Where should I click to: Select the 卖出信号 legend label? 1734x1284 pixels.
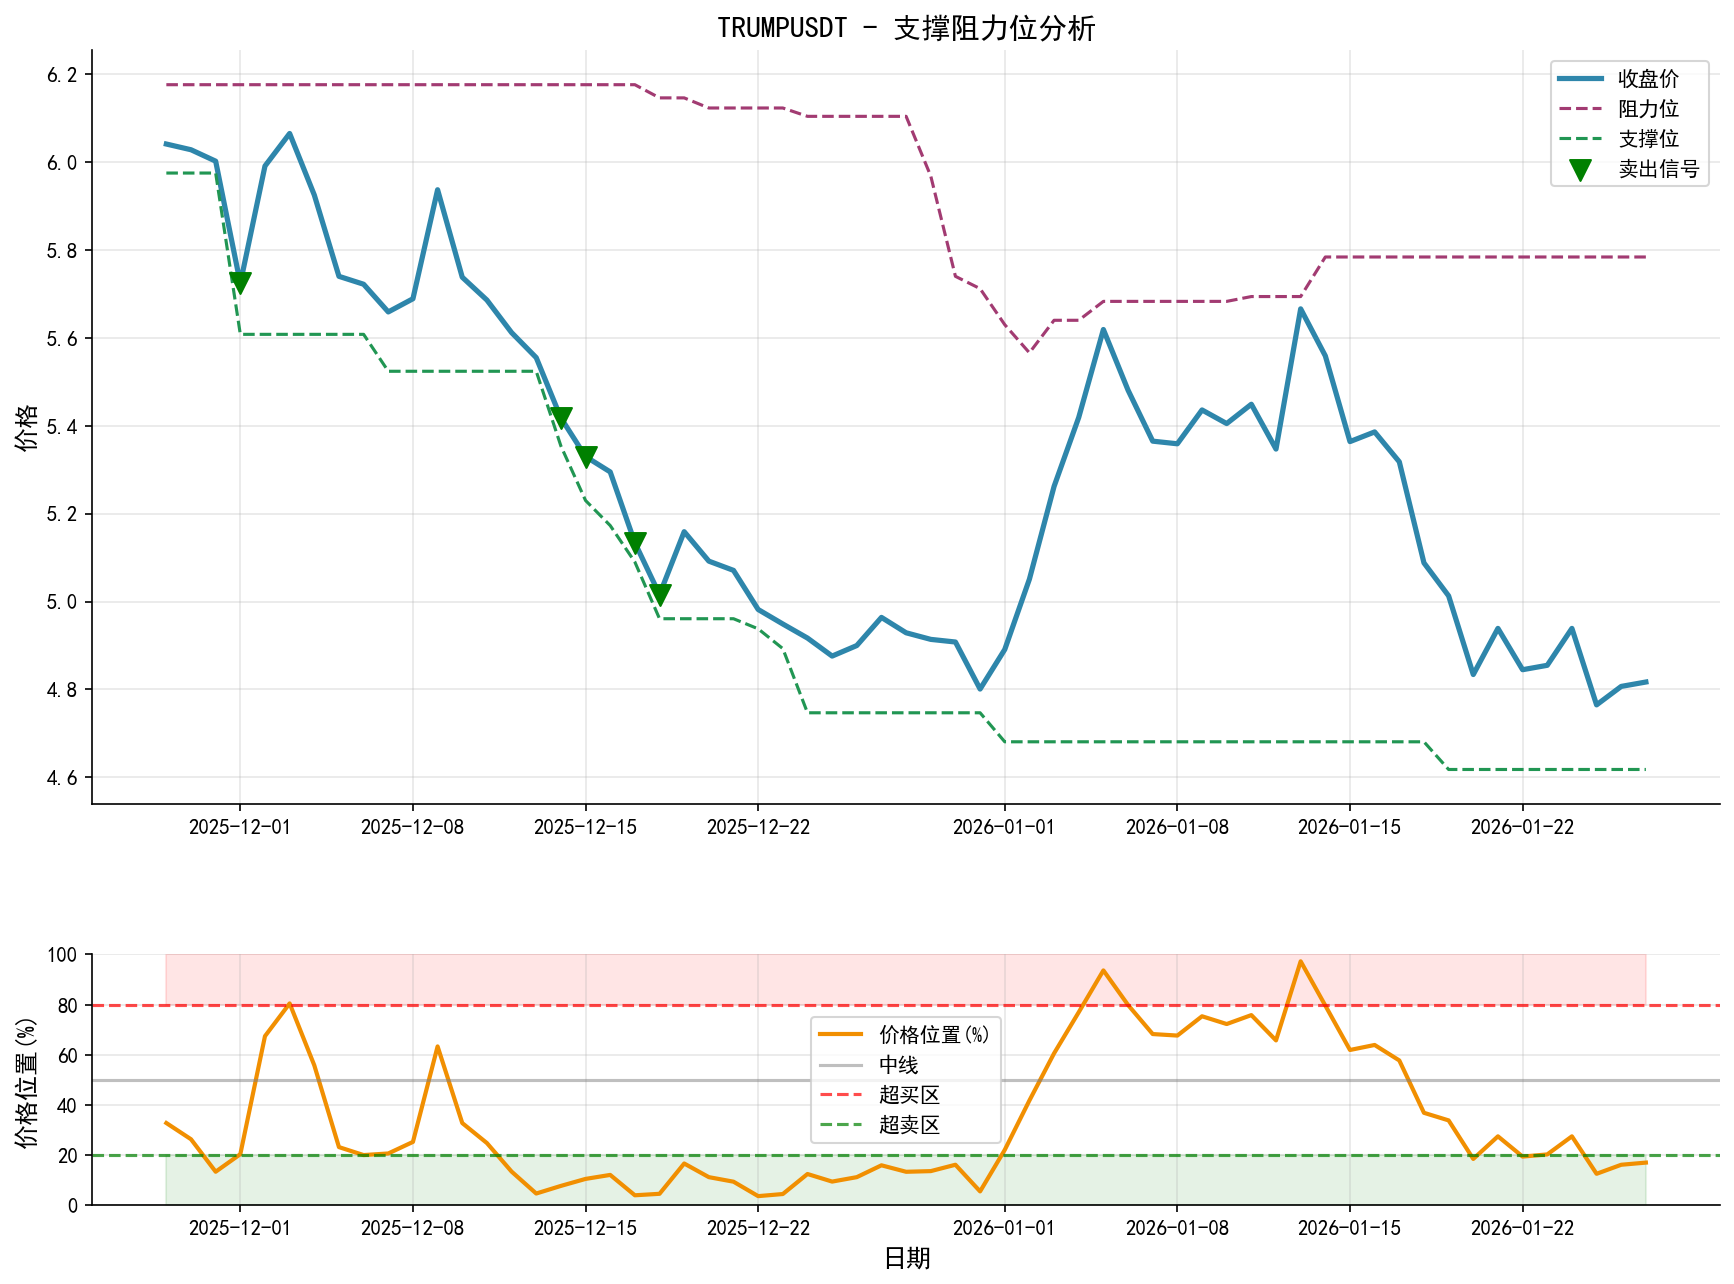1658,169
